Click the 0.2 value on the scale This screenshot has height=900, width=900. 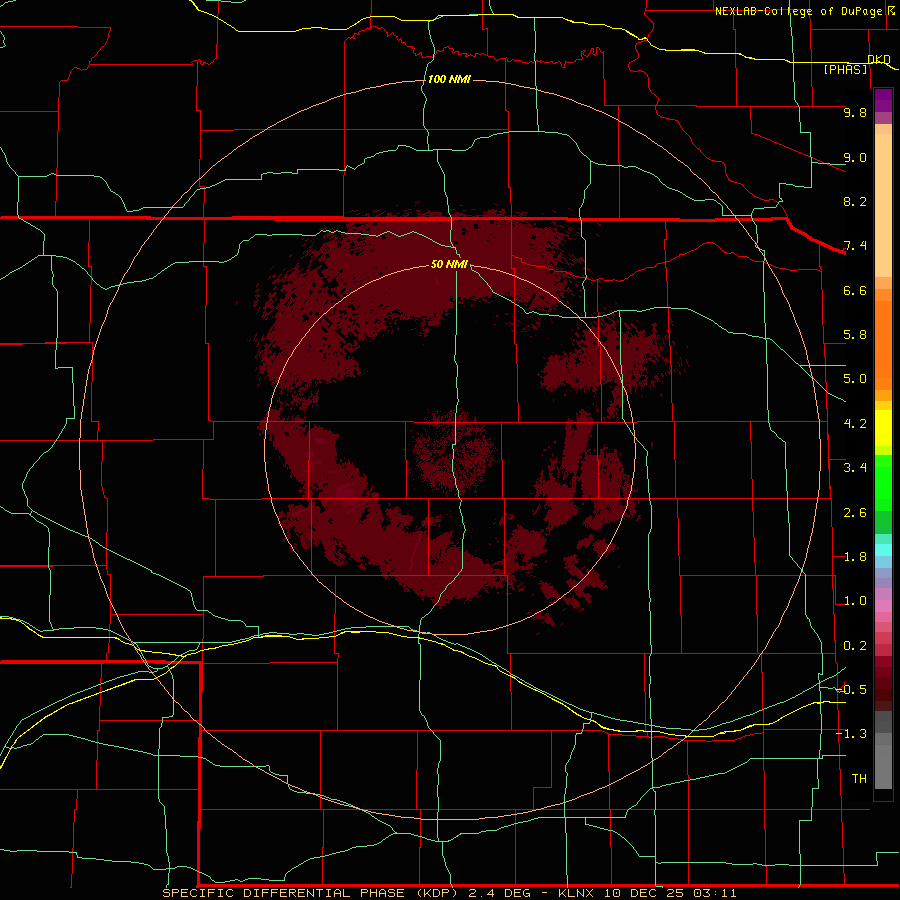[x=855, y=646]
